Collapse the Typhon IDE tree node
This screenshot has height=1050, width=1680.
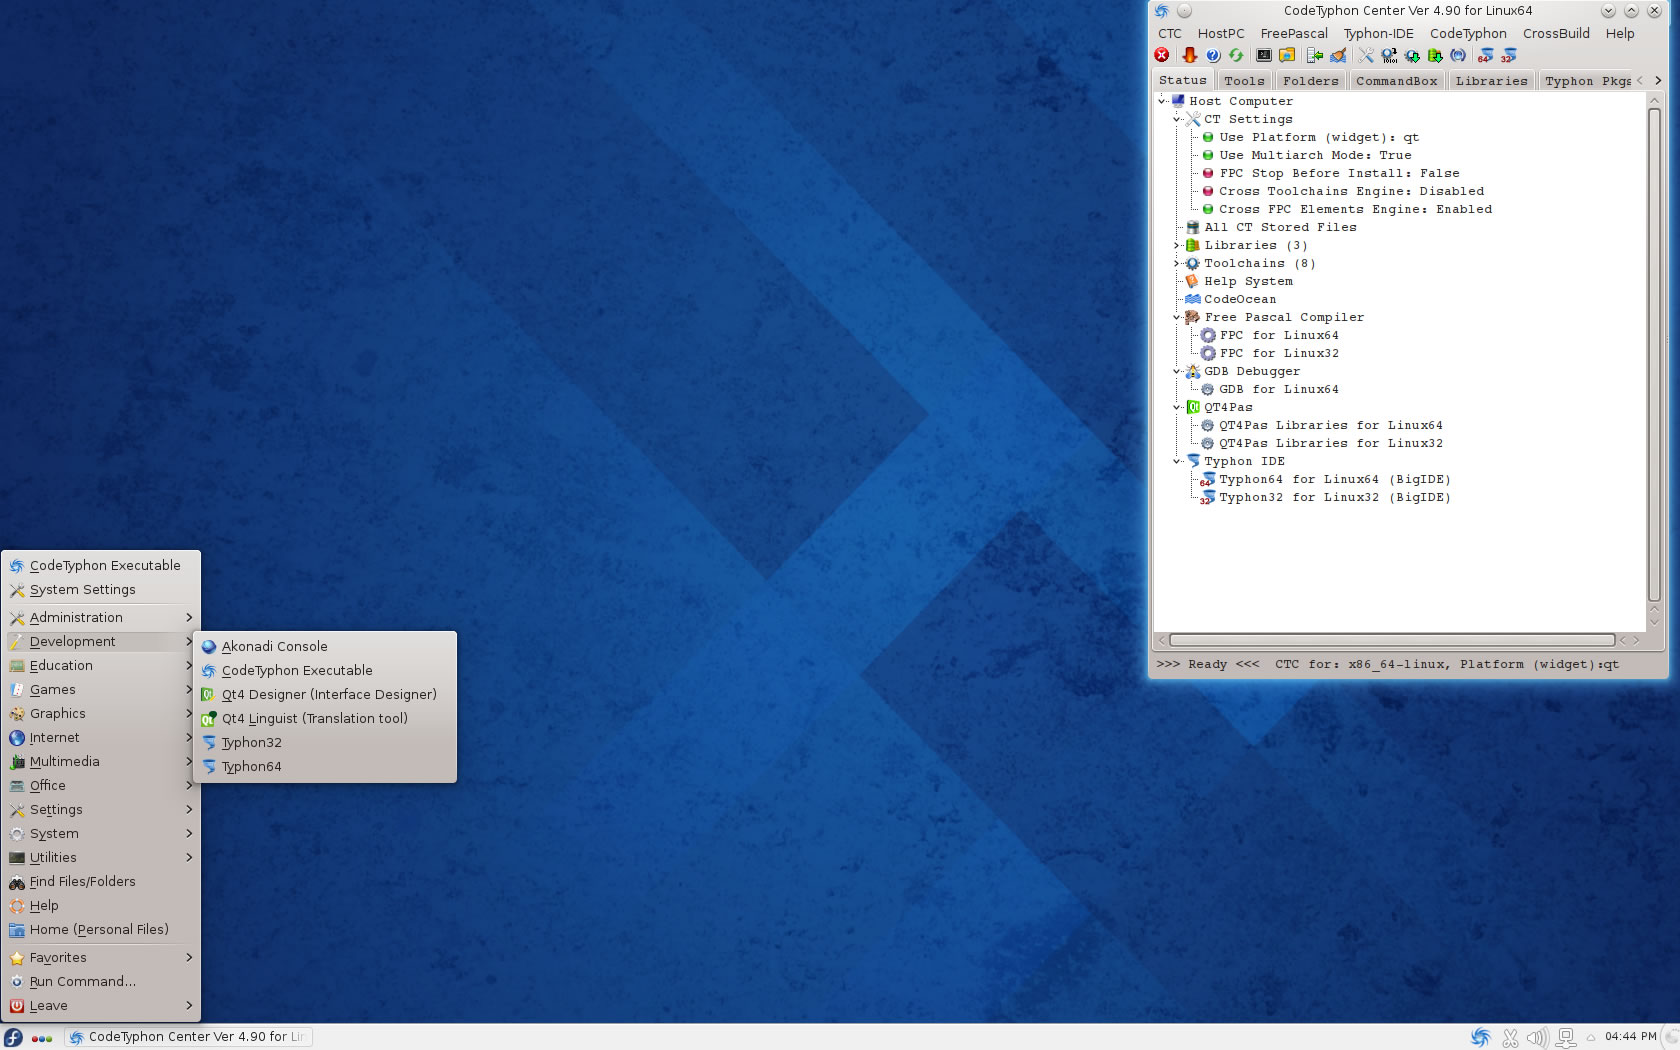click(1177, 461)
